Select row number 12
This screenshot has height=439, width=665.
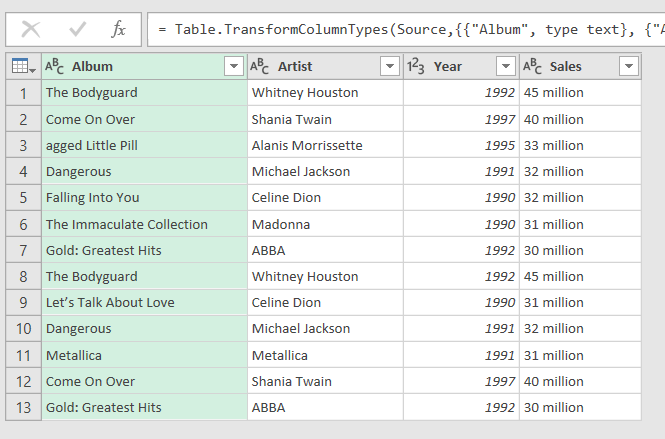[23, 382]
